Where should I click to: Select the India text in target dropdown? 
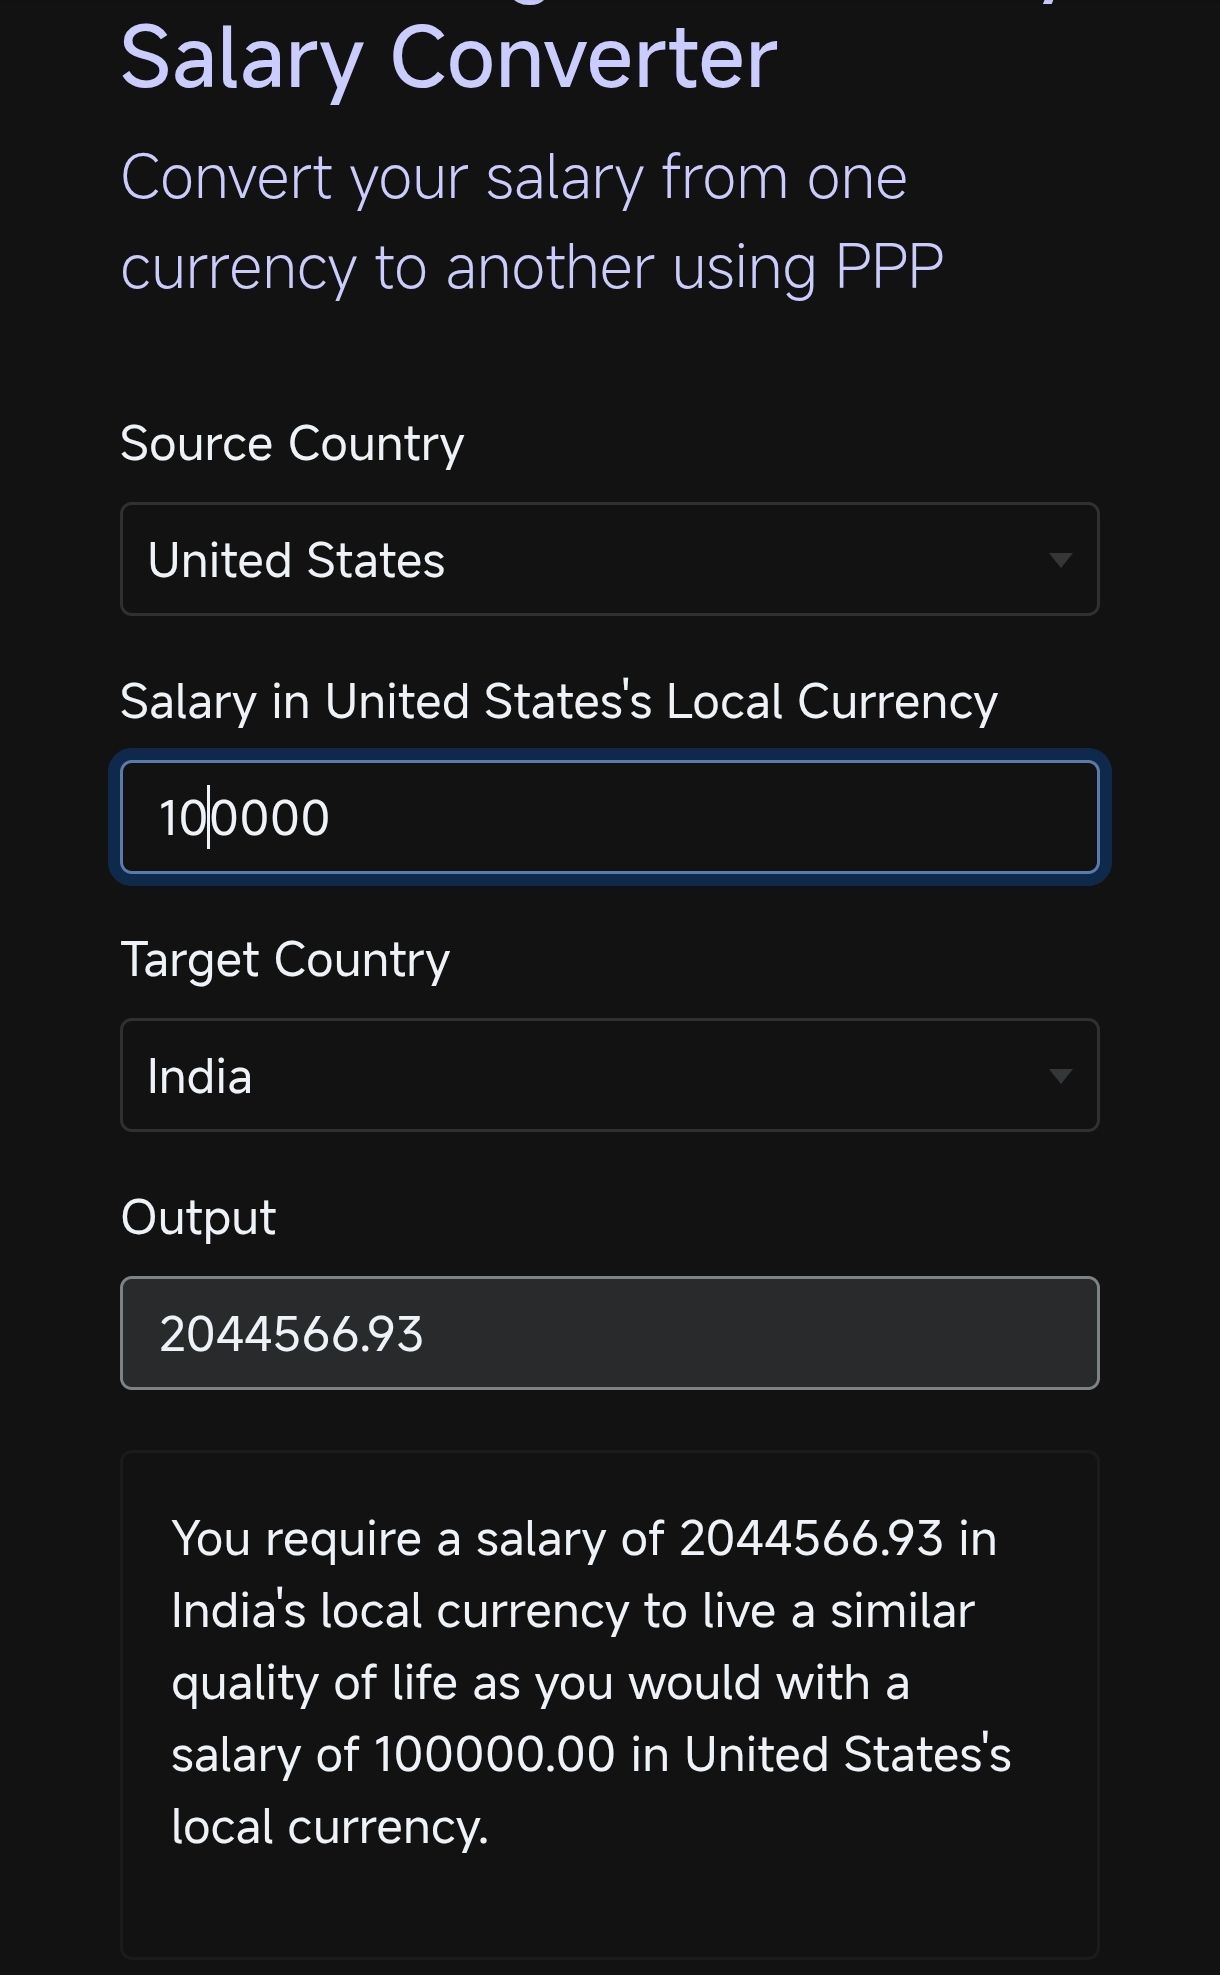tap(199, 1077)
